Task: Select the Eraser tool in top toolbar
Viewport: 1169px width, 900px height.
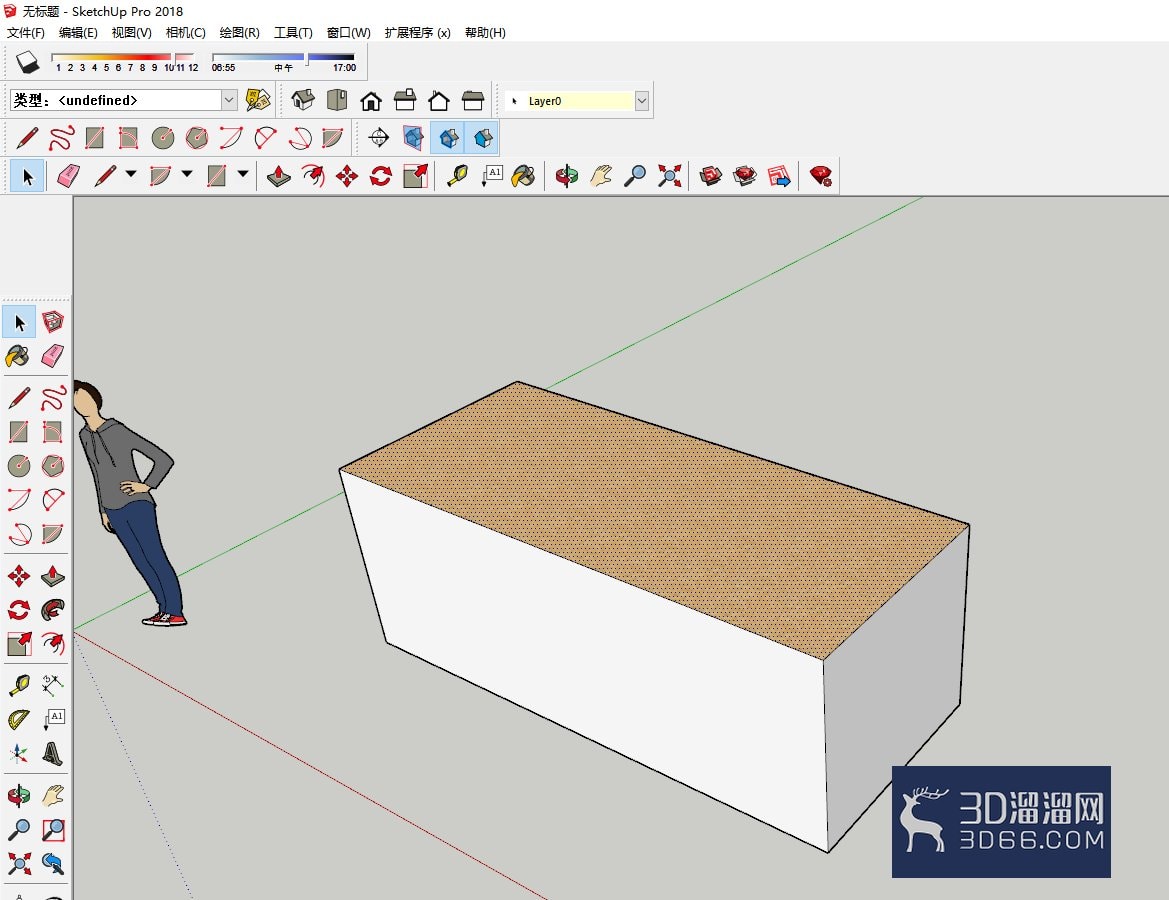Action: coord(68,177)
